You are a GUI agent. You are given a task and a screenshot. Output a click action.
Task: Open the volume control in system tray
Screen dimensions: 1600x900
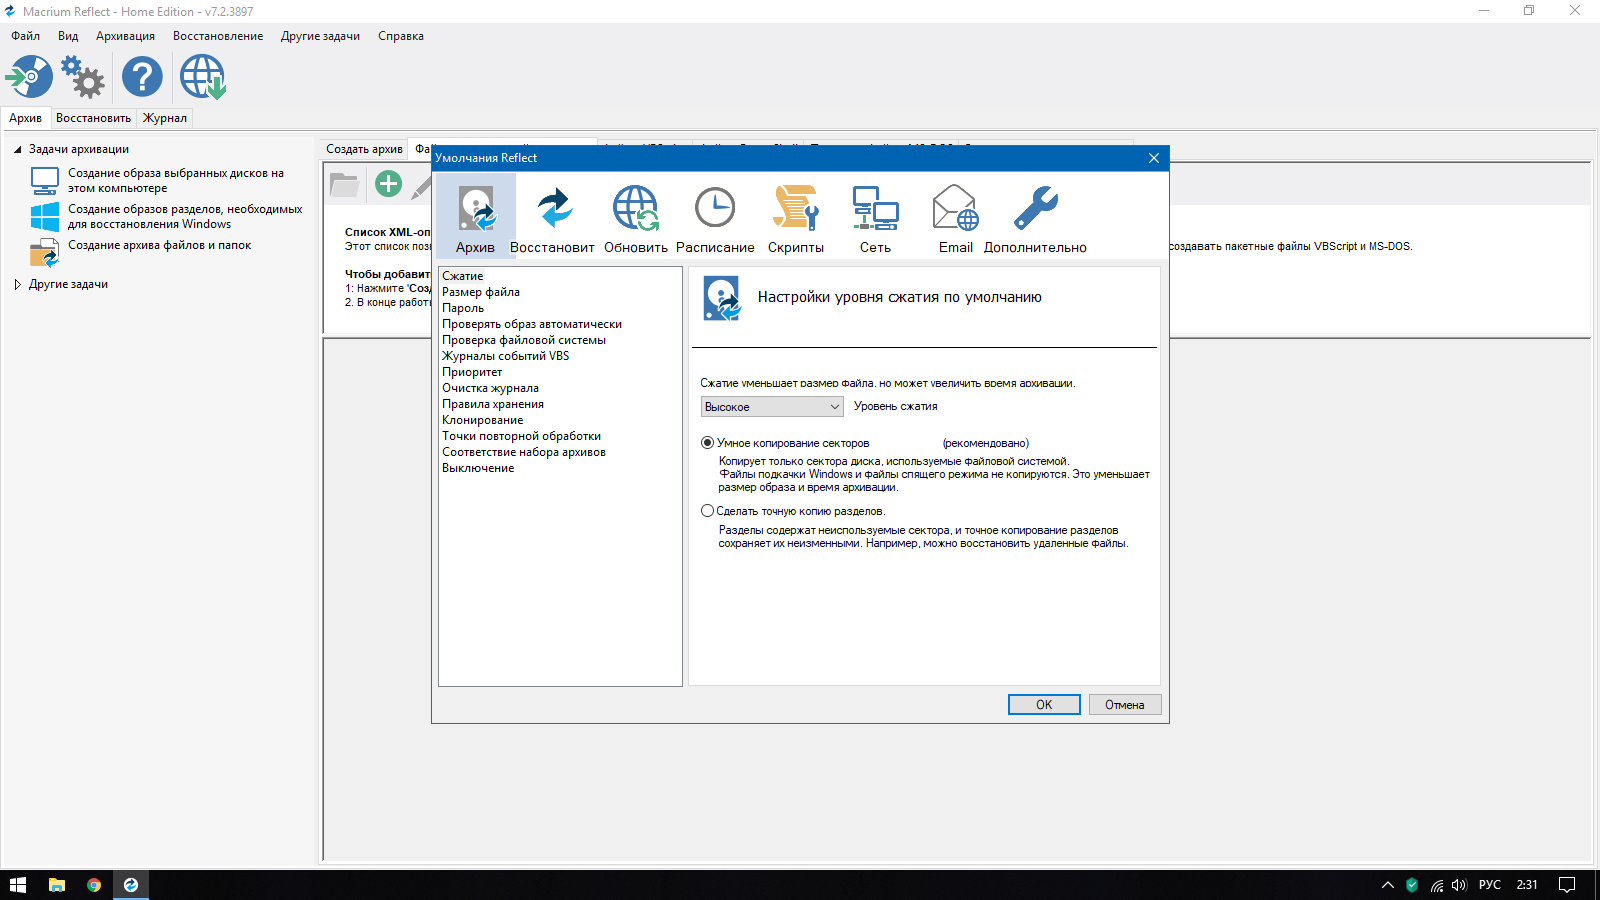coord(1459,885)
